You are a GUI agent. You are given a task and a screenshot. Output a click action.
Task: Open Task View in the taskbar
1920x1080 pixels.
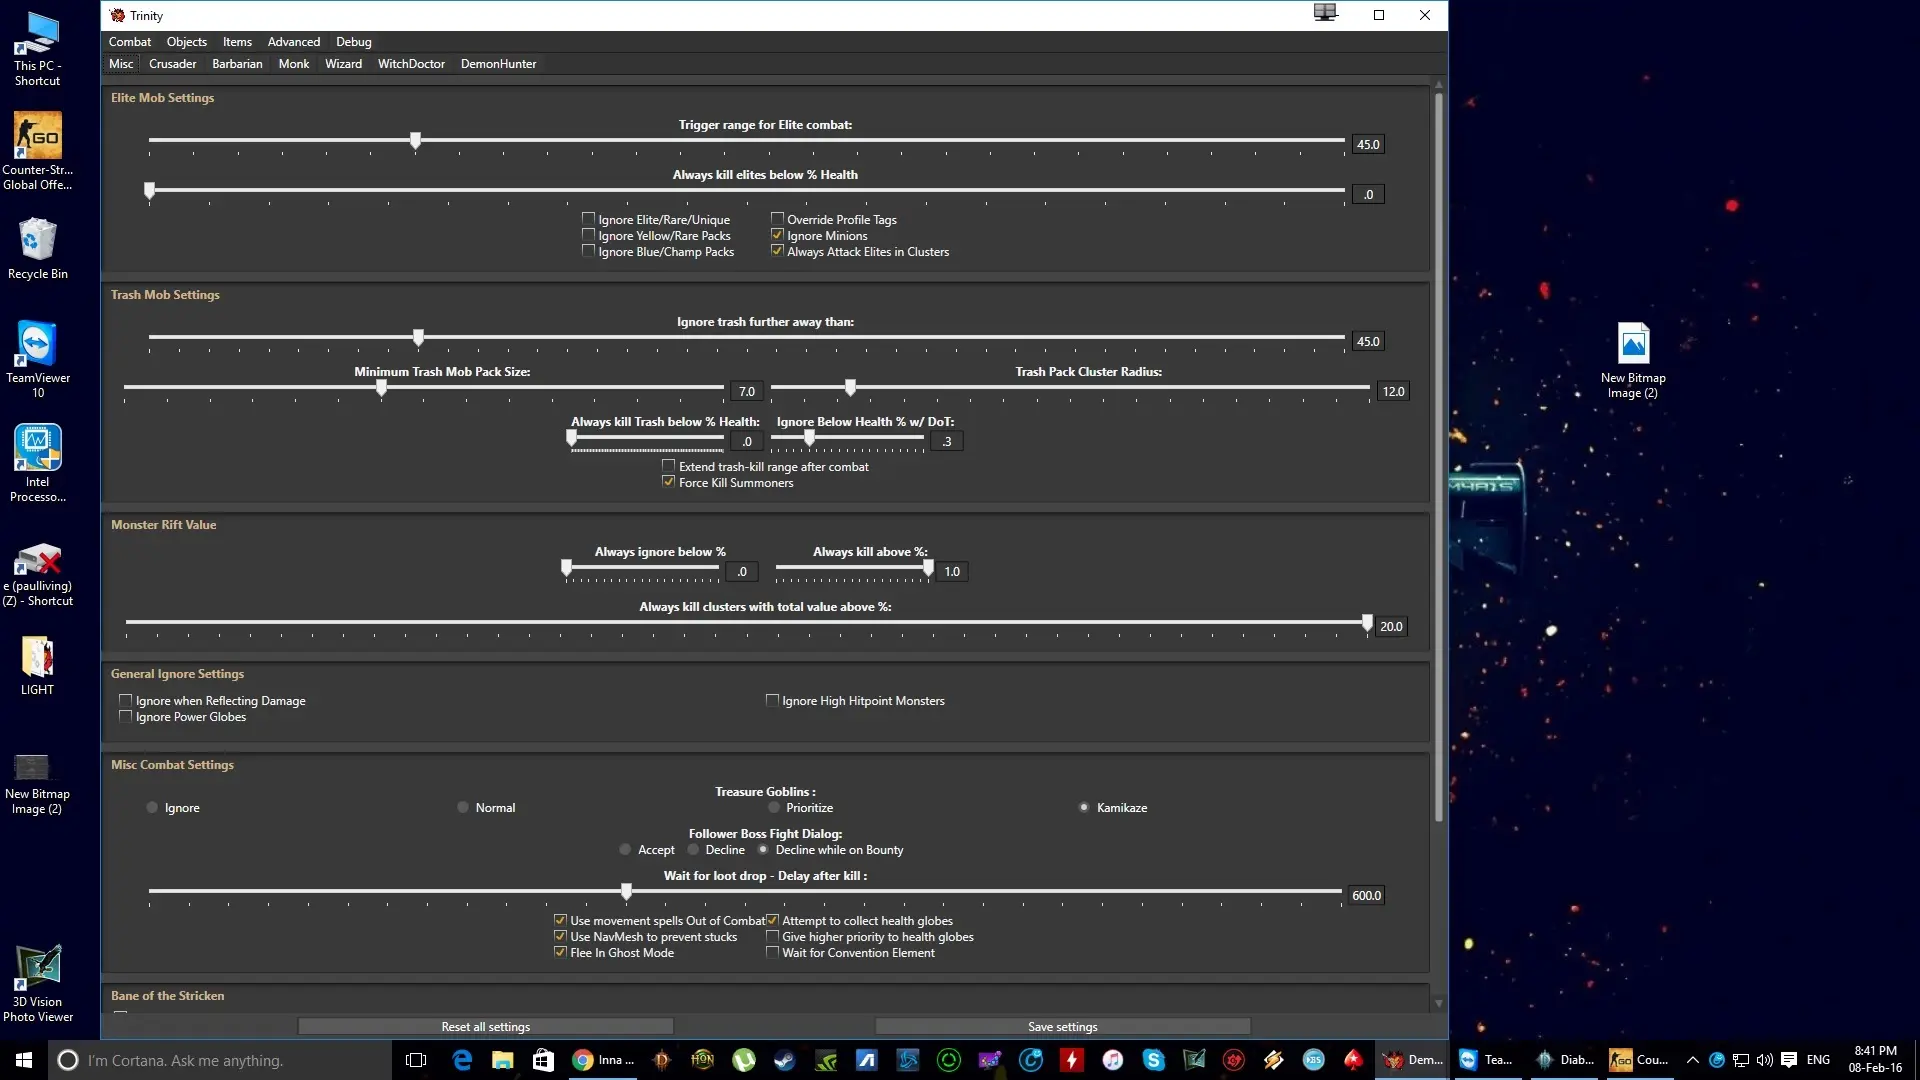pyautogui.click(x=416, y=1060)
